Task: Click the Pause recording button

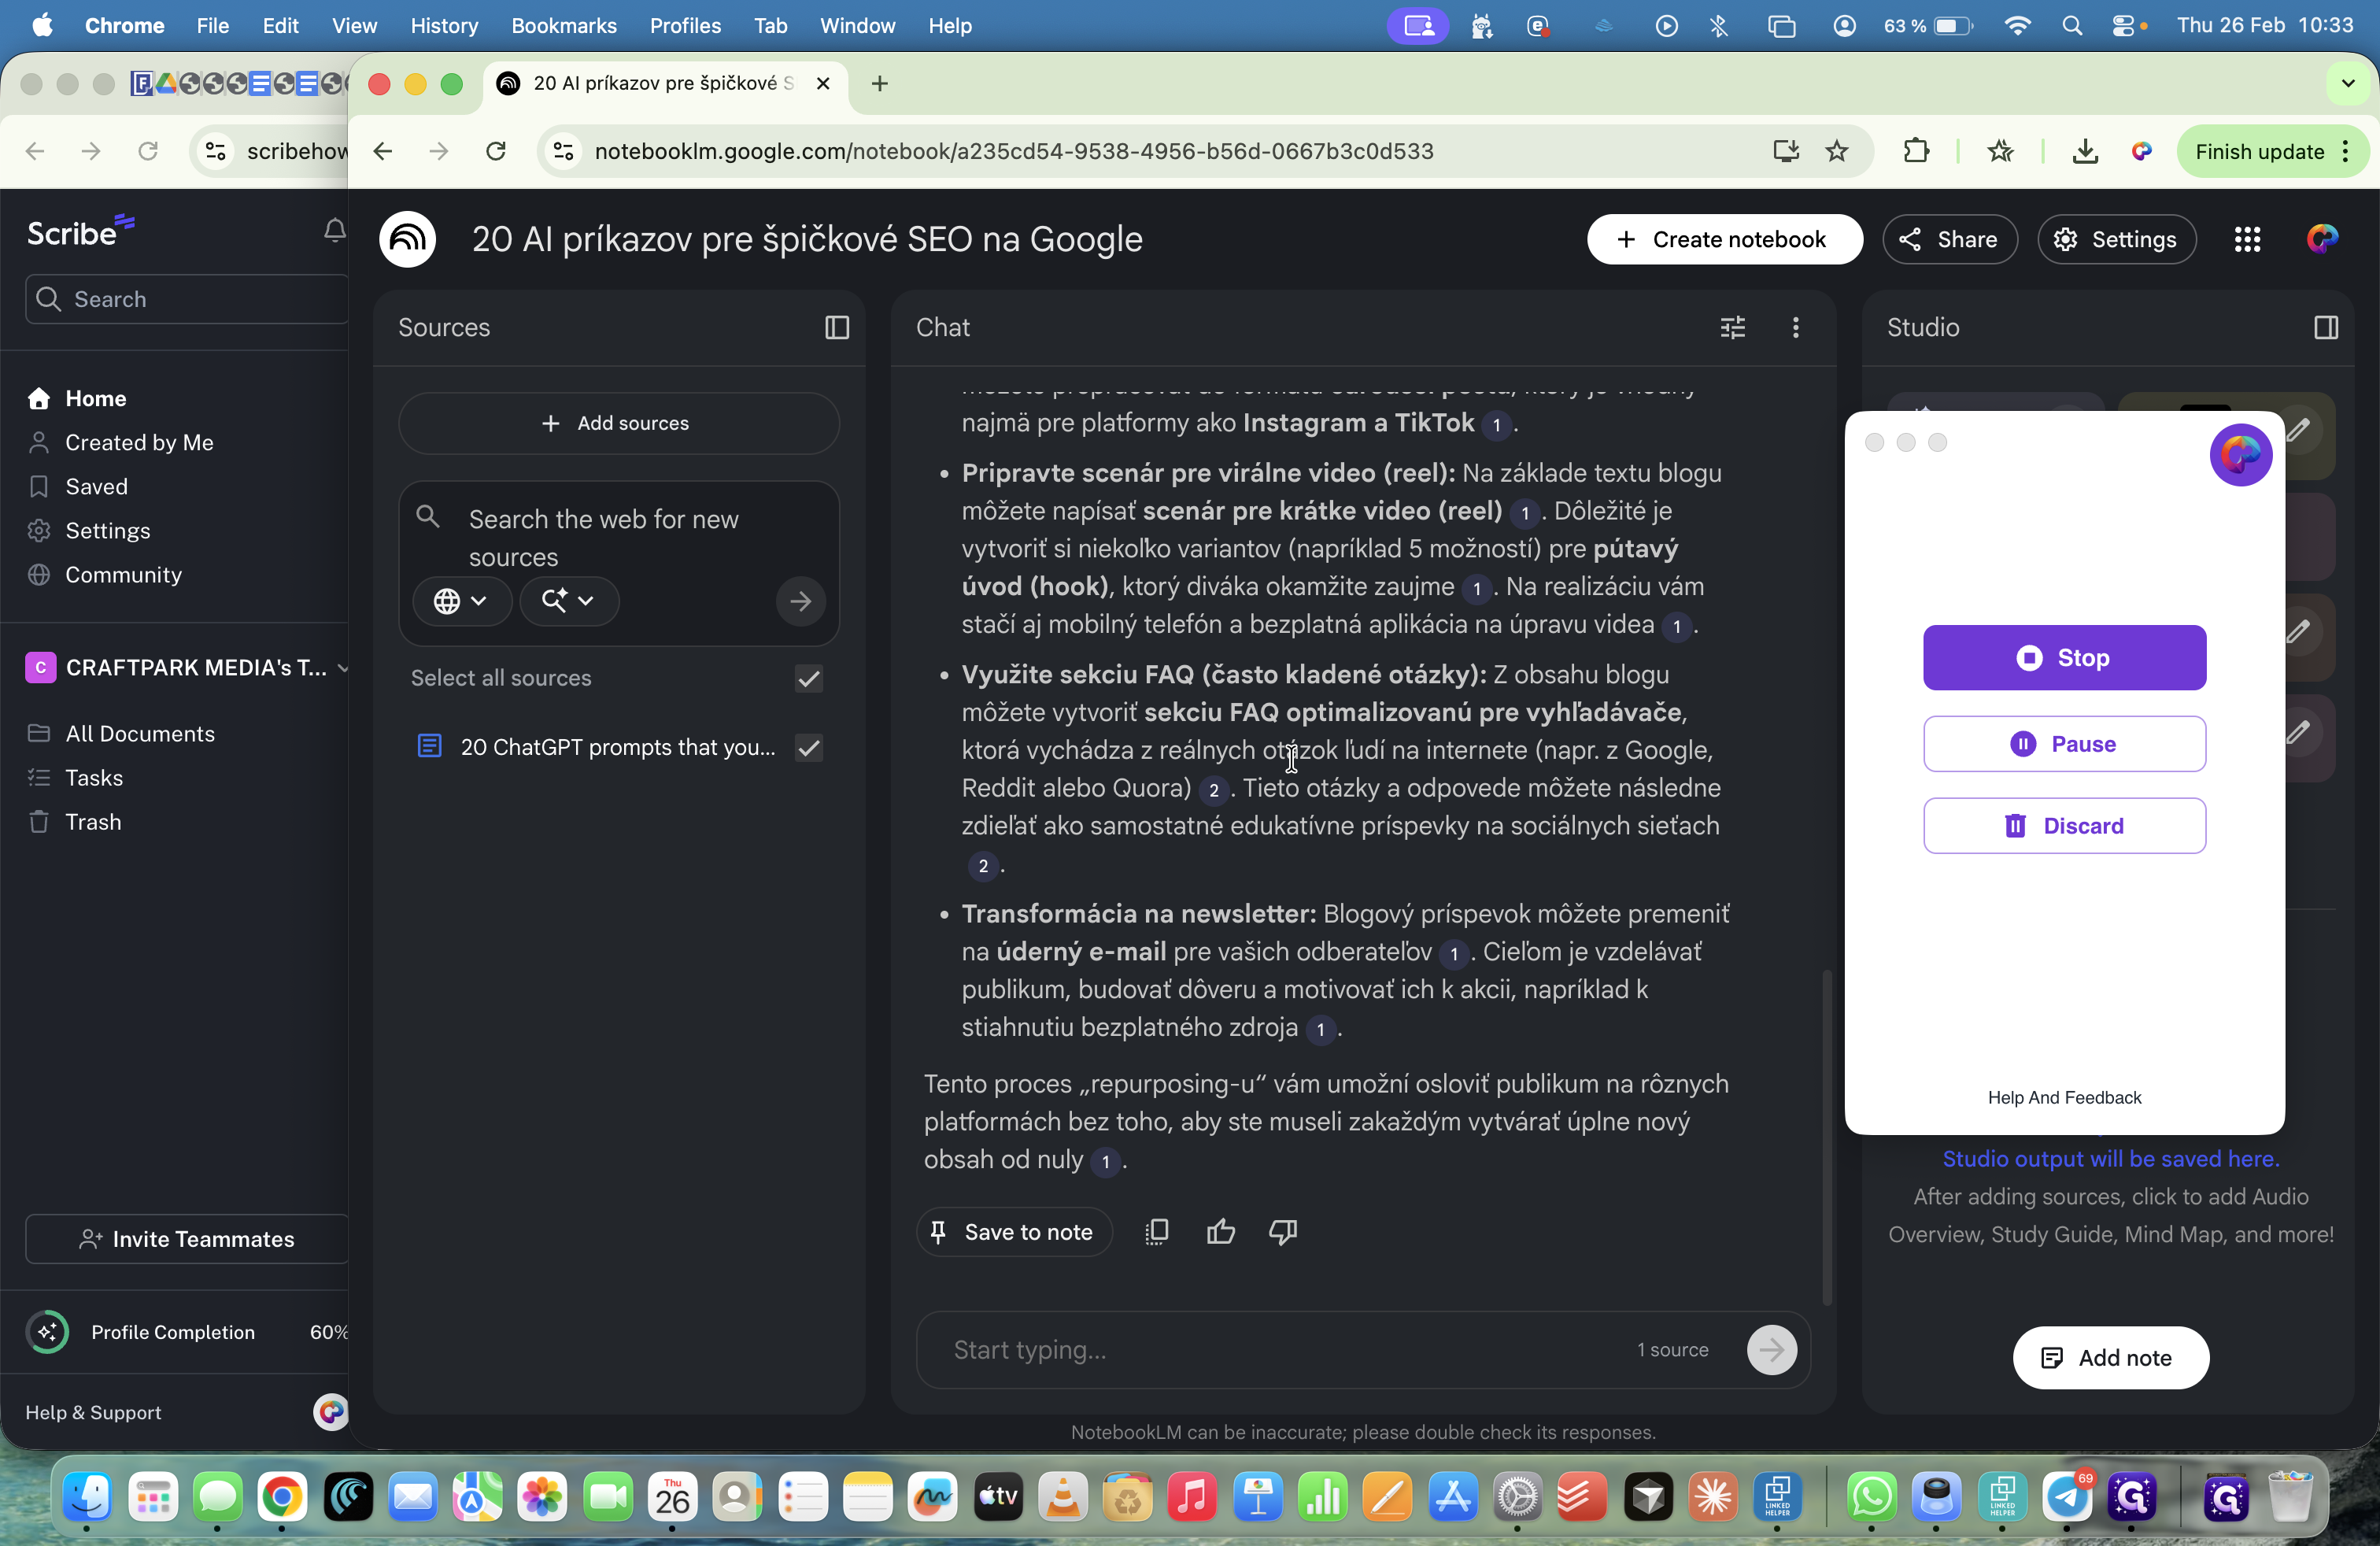Action: click(x=2064, y=743)
